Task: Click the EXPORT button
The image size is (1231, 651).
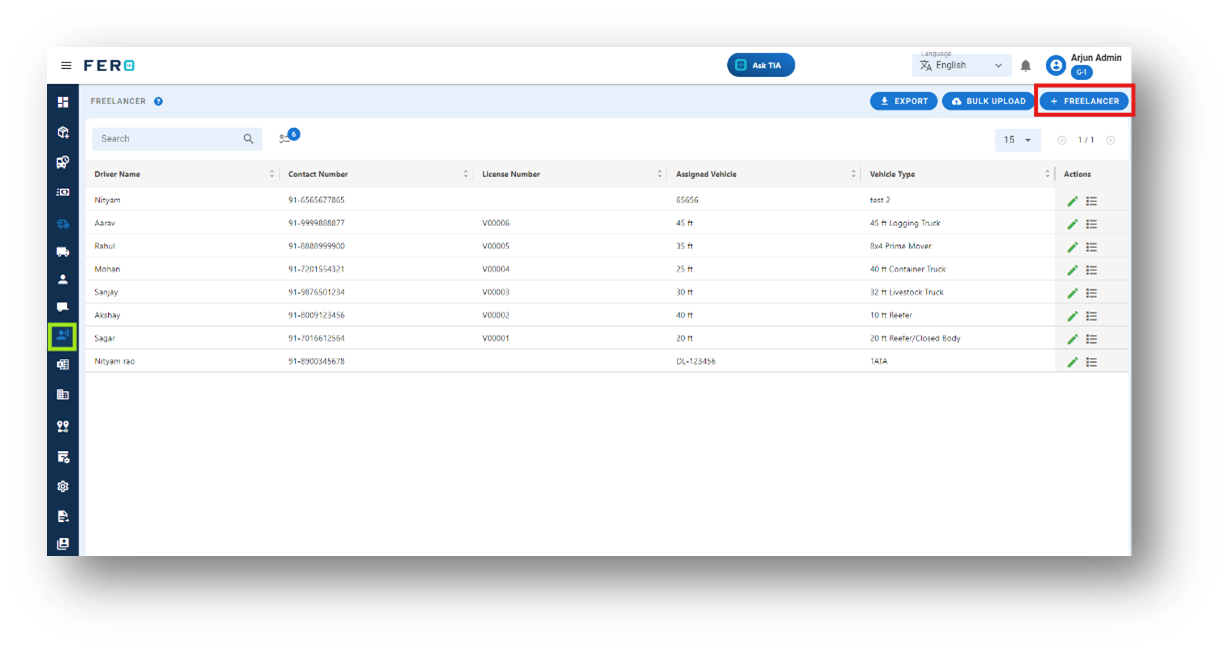Action: click(904, 101)
